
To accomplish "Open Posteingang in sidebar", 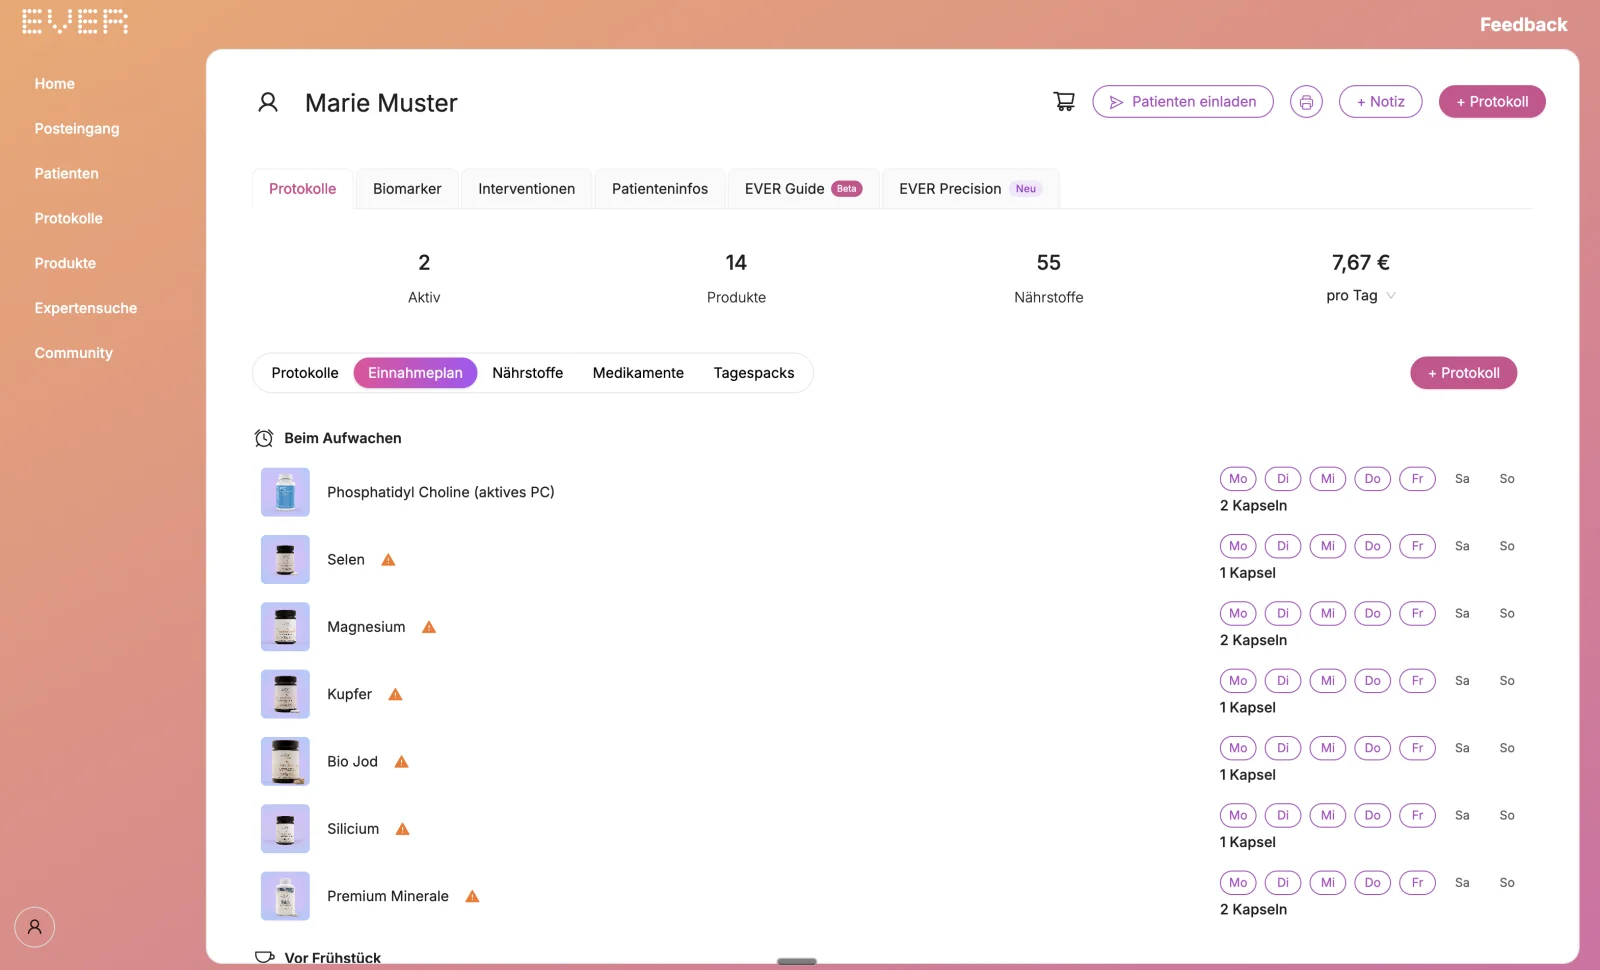I will (x=77, y=129).
